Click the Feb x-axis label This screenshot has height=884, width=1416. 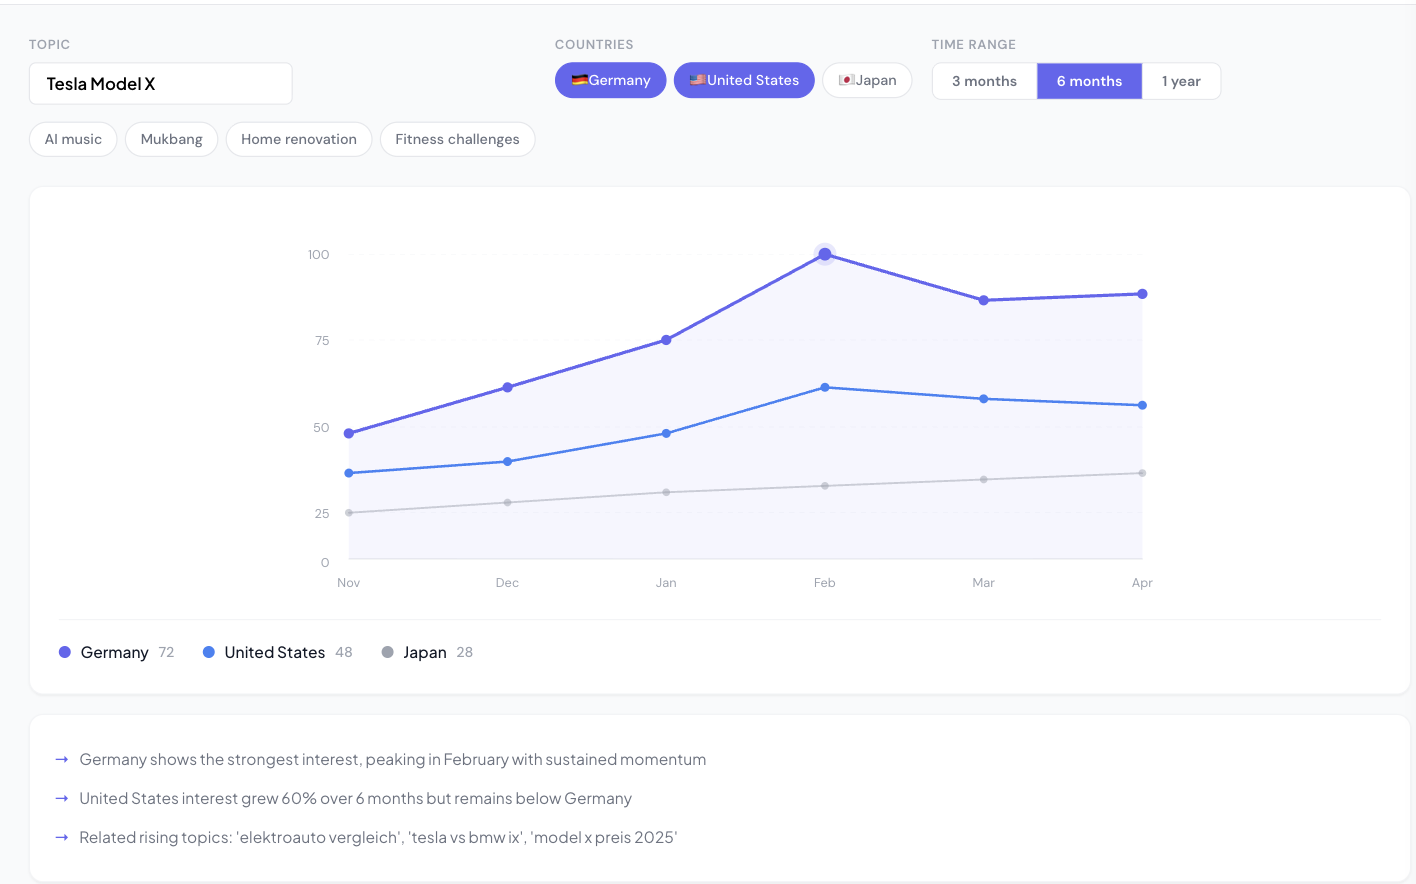click(x=825, y=583)
